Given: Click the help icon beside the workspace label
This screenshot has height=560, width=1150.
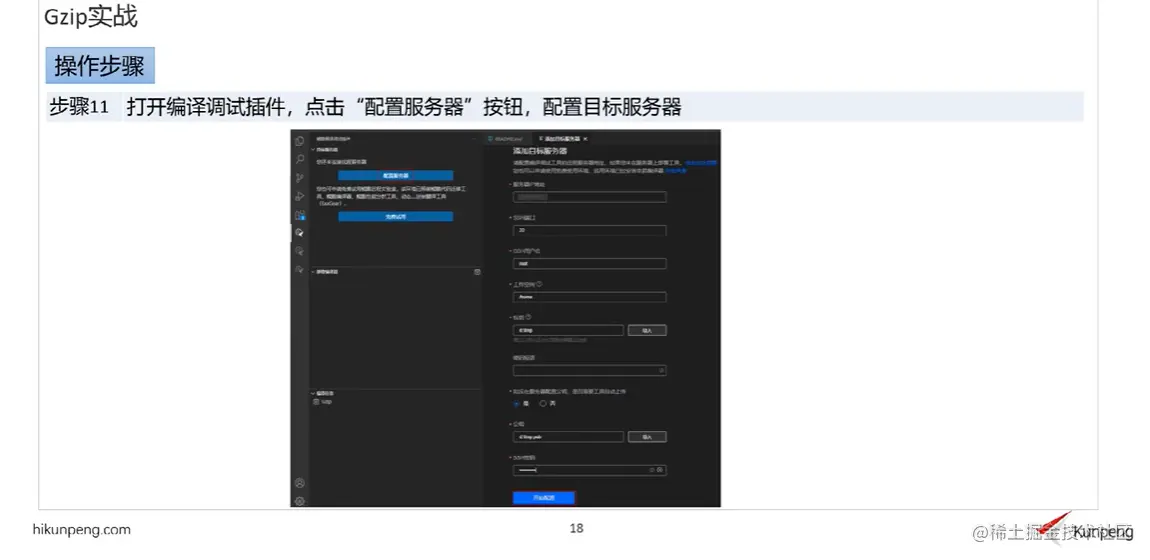Looking at the screenshot, I should click(539, 284).
